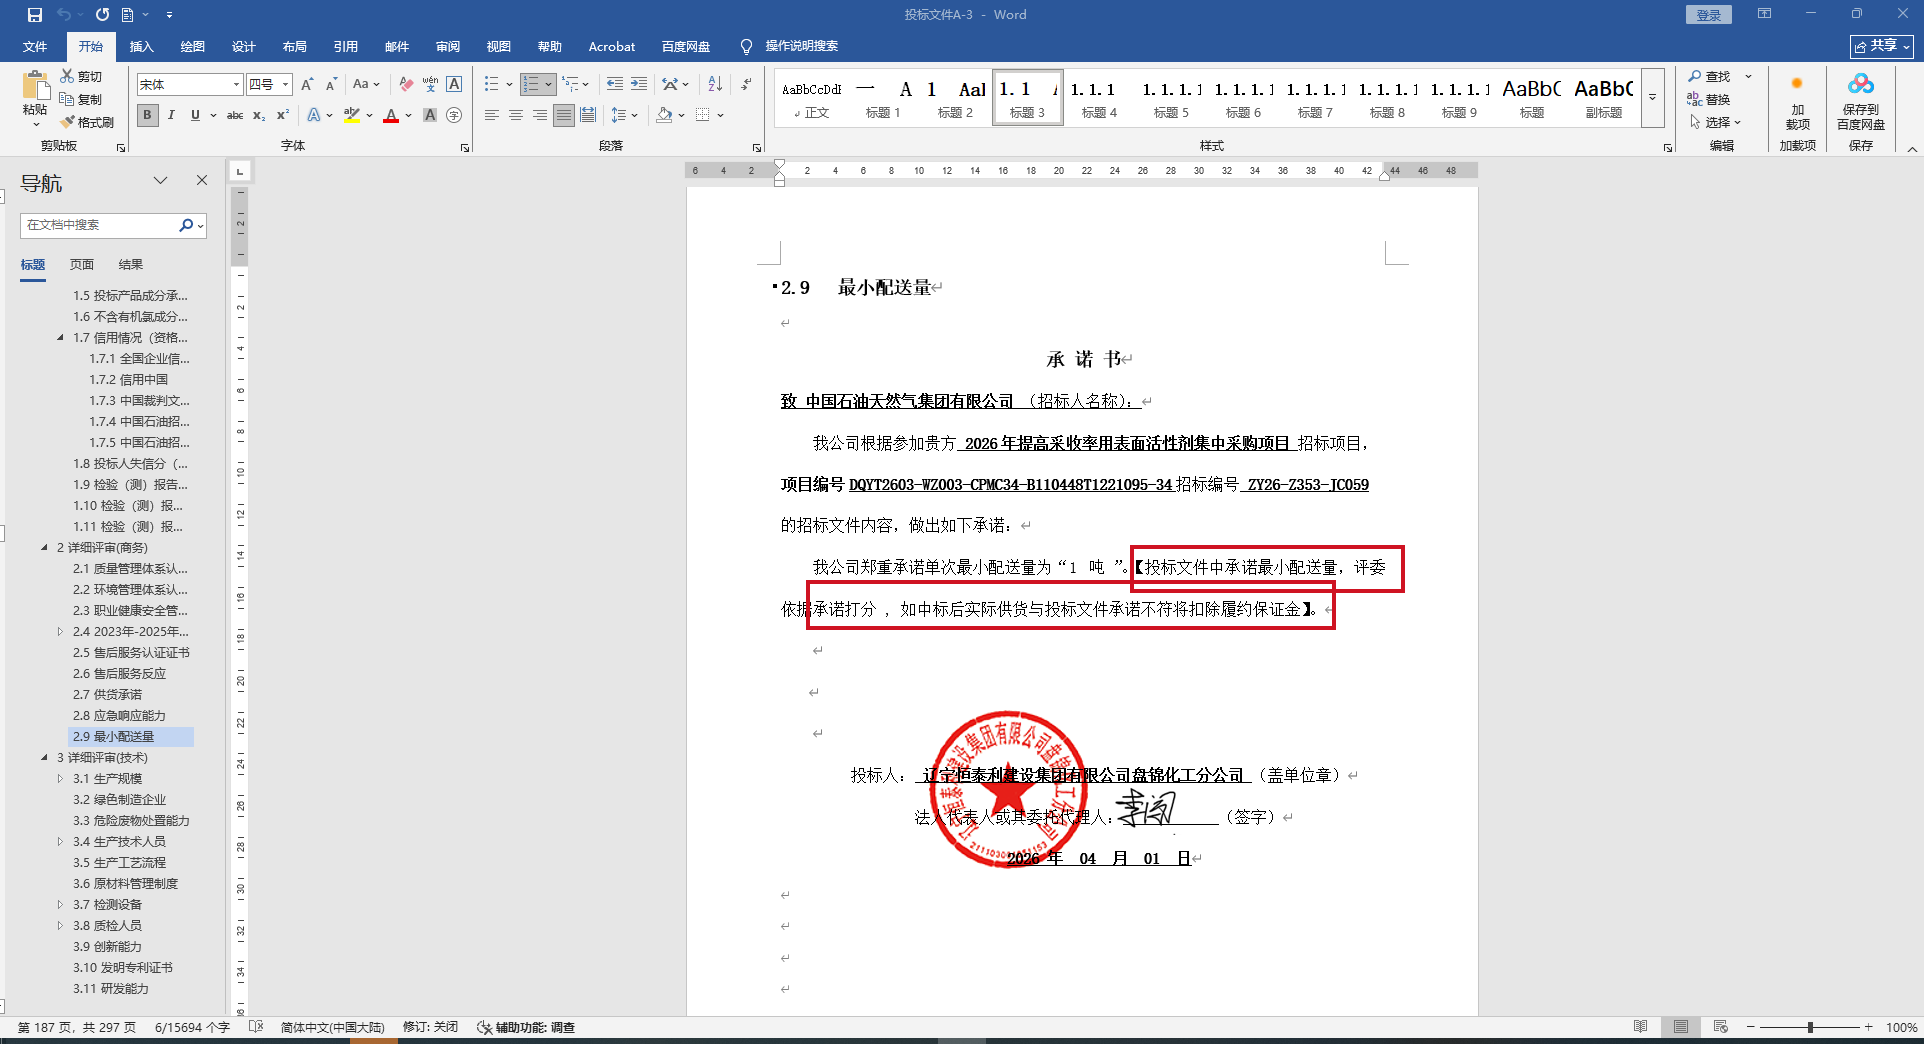Viewport: 1924px width, 1044px height.
Task: Apply strikethrough formatting (abc)
Action: tap(235, 115)
